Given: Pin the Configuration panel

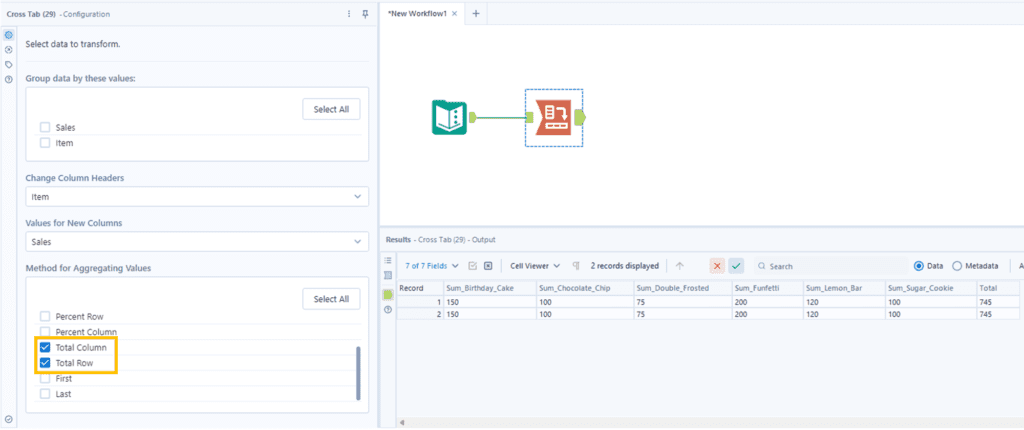Looking at the screenshot, I should (x=365, y=14).
